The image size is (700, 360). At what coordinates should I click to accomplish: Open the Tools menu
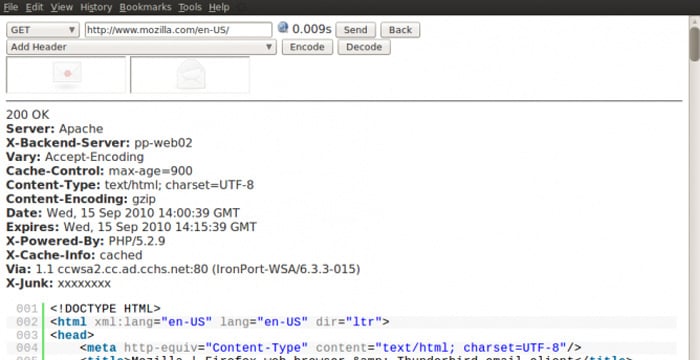(190, 7)
